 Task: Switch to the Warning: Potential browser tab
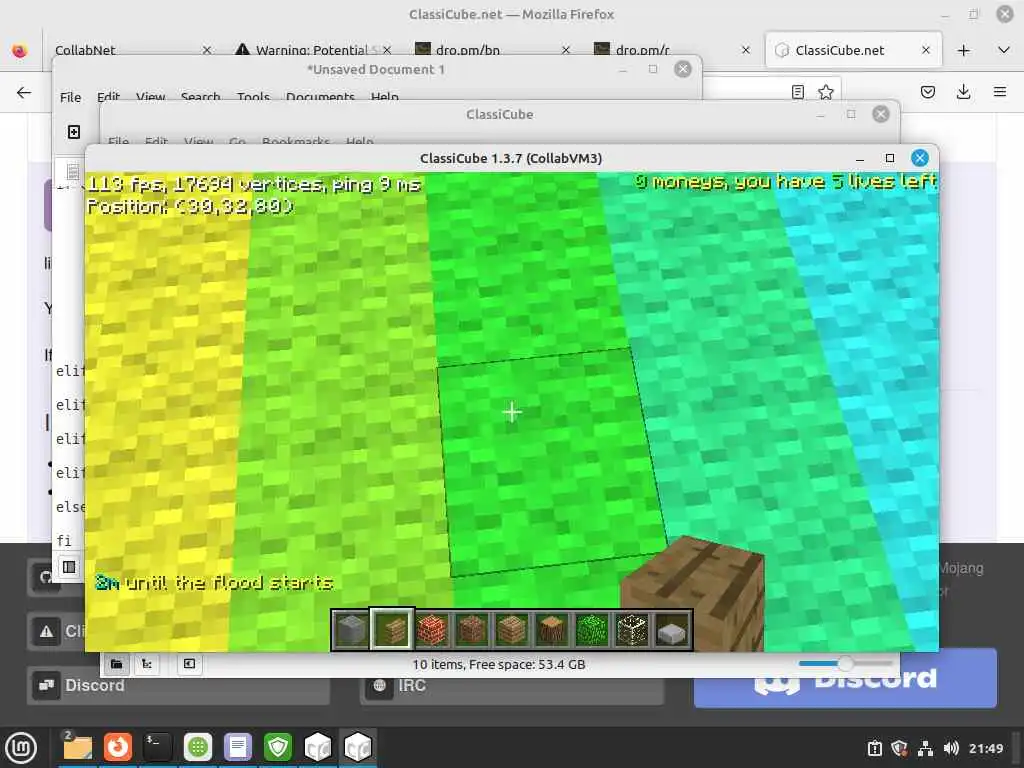point(313,50)
